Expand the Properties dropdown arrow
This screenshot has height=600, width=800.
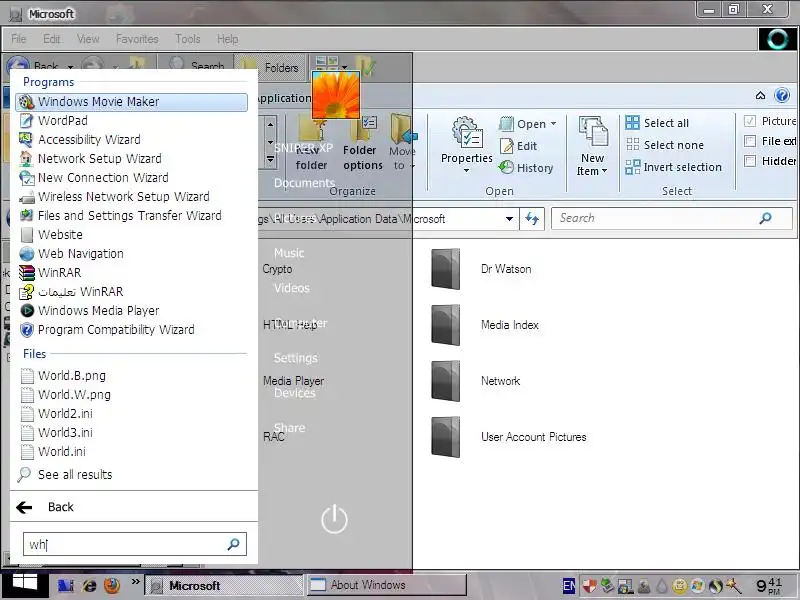tap(466, 170)
